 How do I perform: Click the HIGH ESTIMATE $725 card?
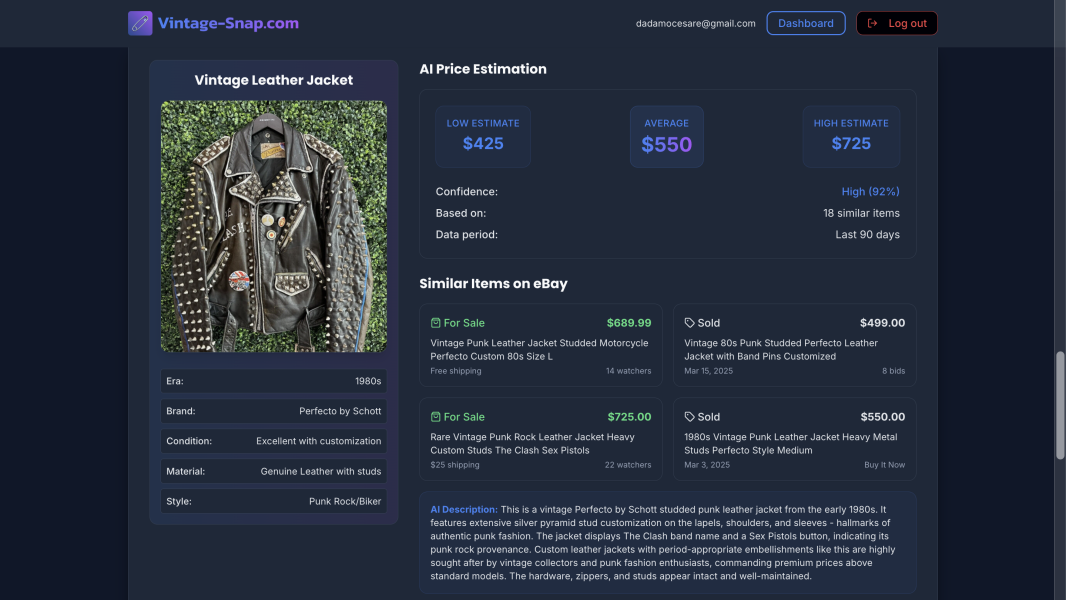851,137
